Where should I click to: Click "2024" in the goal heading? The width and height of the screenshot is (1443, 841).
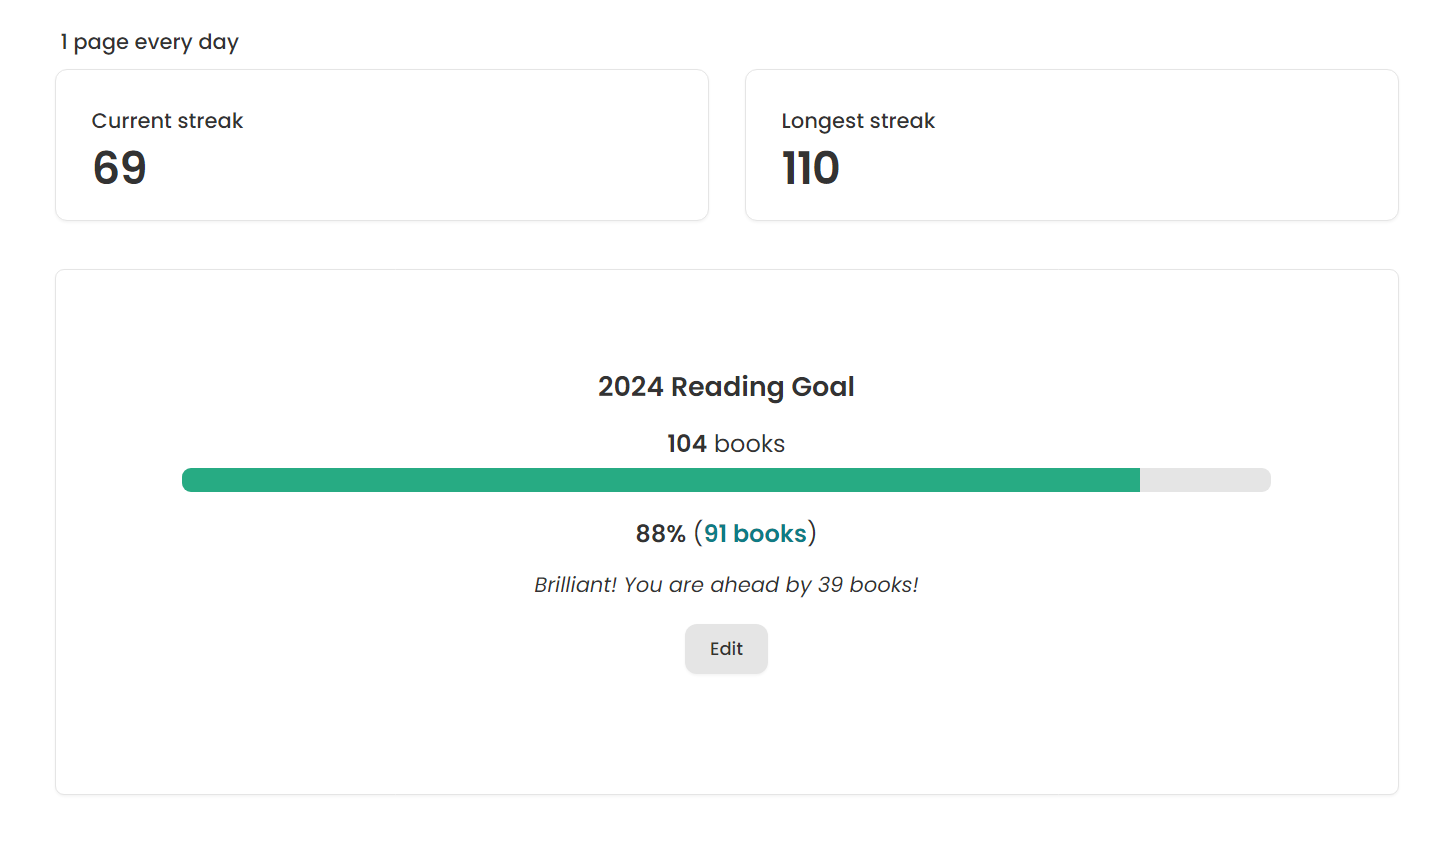coord(630,387)
